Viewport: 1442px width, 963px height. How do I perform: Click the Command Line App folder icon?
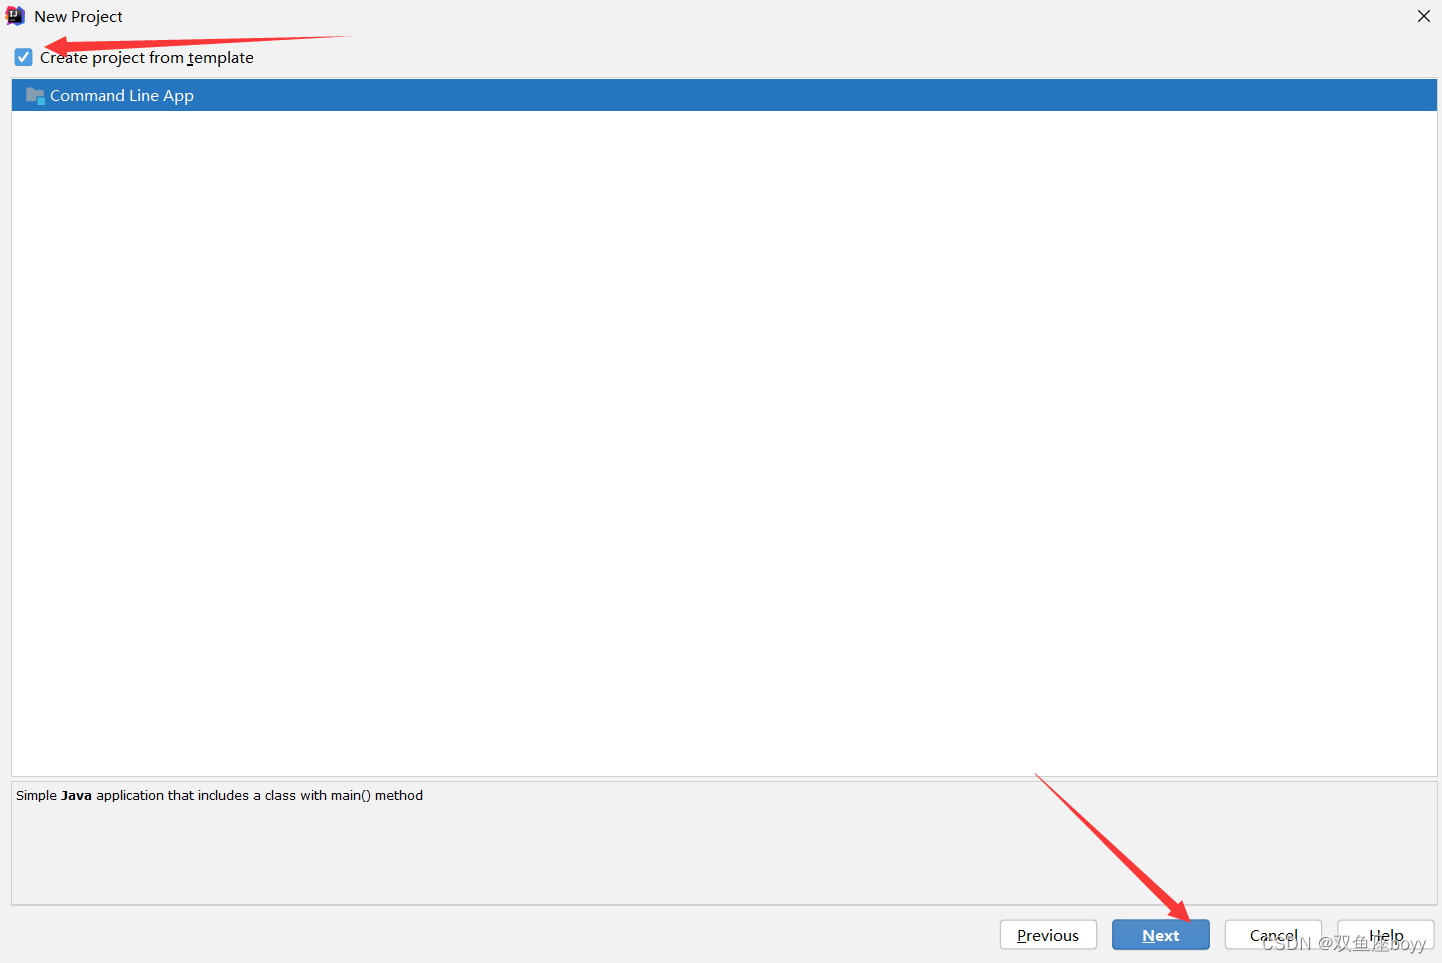point(35,96)
